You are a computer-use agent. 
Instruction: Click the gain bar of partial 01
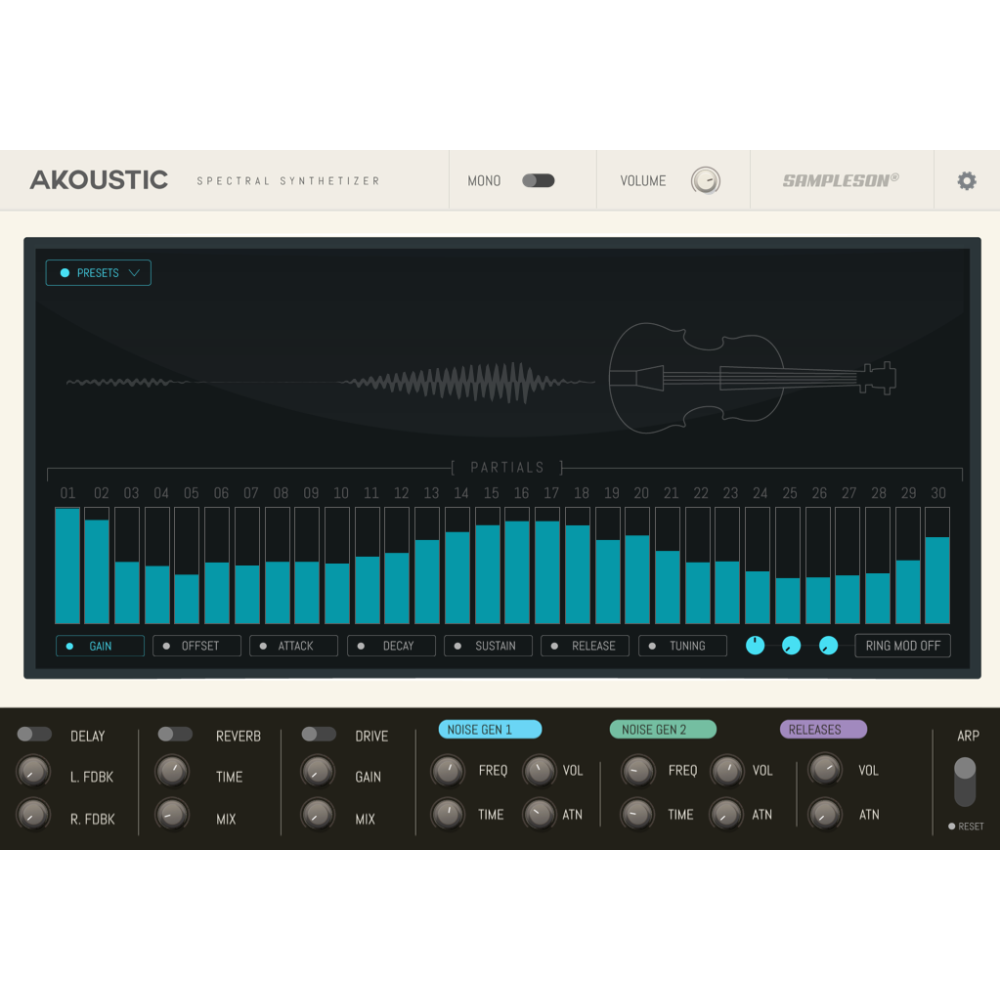(x=68, y=565)
